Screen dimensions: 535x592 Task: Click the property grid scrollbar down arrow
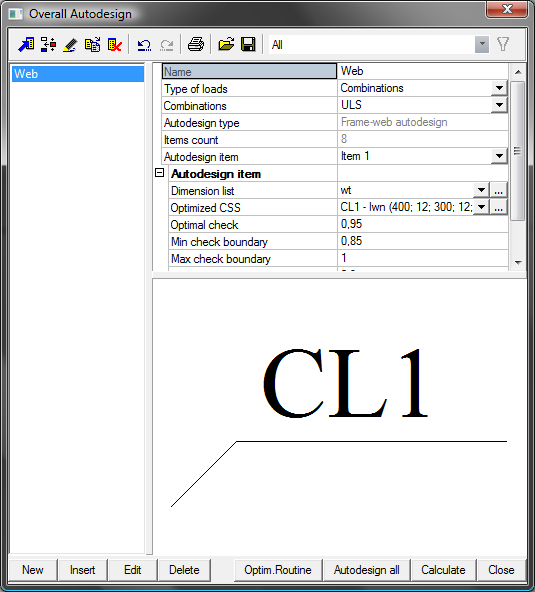tap(518, 262)
